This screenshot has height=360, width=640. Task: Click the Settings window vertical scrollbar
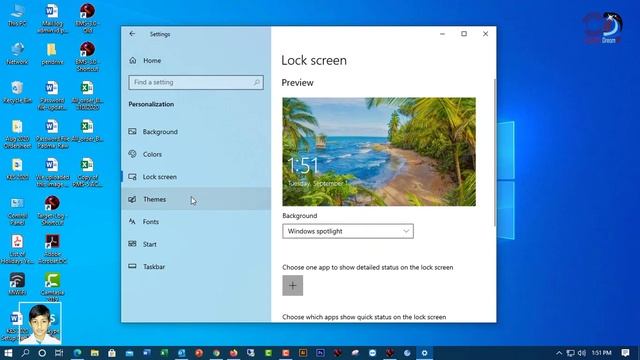tap(495, 153)
